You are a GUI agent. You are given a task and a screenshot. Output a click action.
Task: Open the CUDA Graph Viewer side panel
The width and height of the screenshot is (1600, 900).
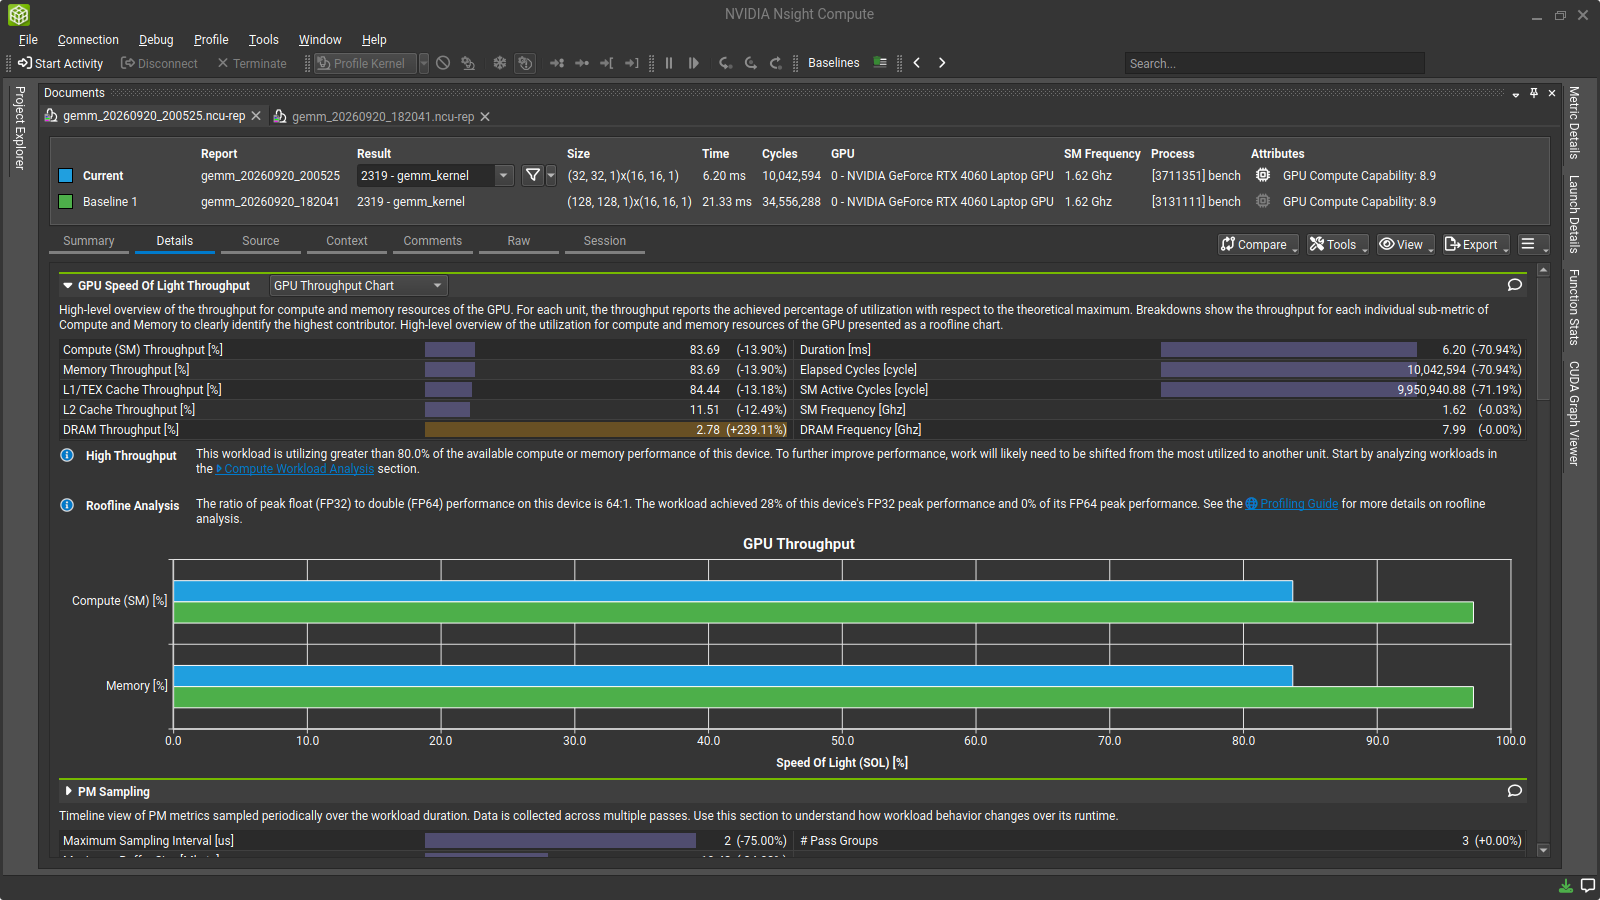1574,413
